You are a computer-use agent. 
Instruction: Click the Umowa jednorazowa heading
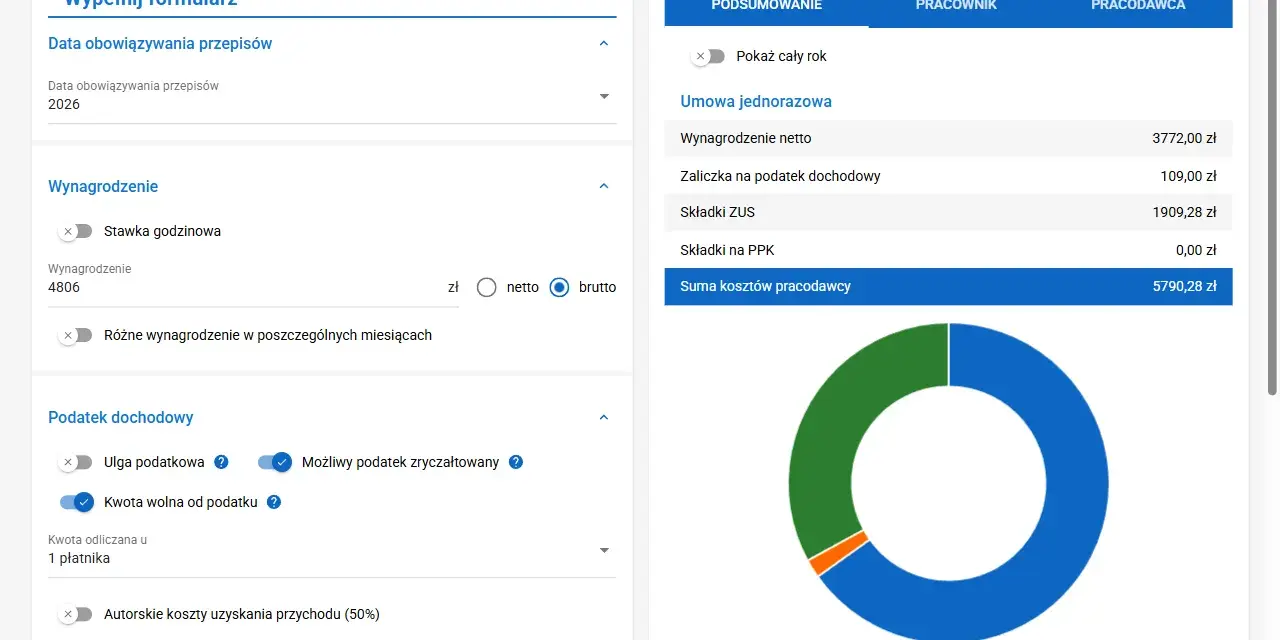click(x=756, y=101)
